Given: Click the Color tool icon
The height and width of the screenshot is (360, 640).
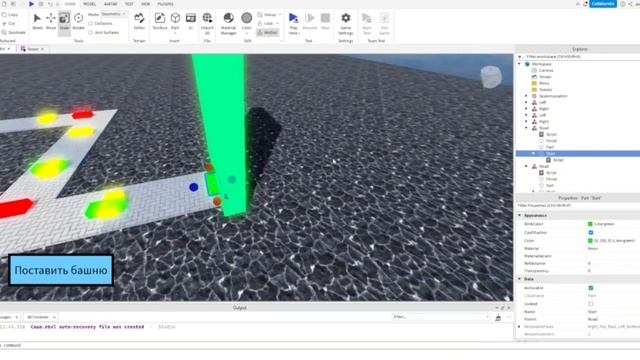Looking at the screenshot, I should pyautogui.click(x=247, y=18).
